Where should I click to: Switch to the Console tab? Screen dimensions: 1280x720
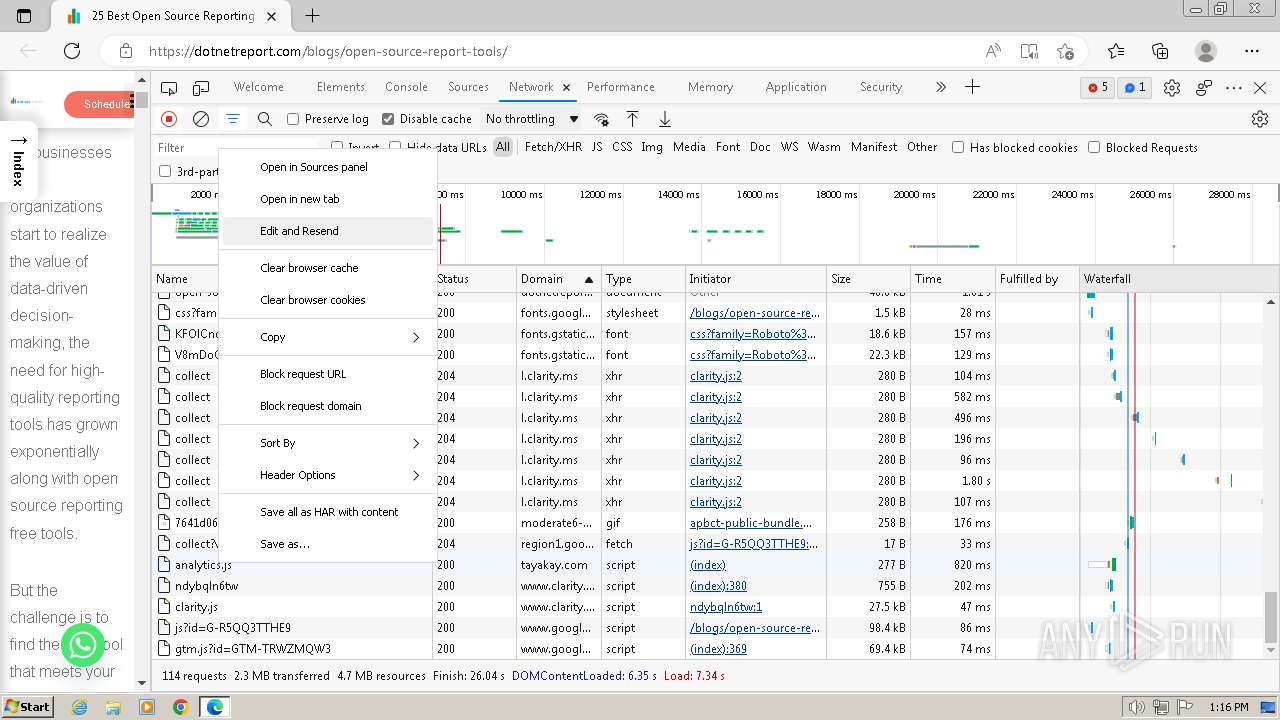click(406, 87)
